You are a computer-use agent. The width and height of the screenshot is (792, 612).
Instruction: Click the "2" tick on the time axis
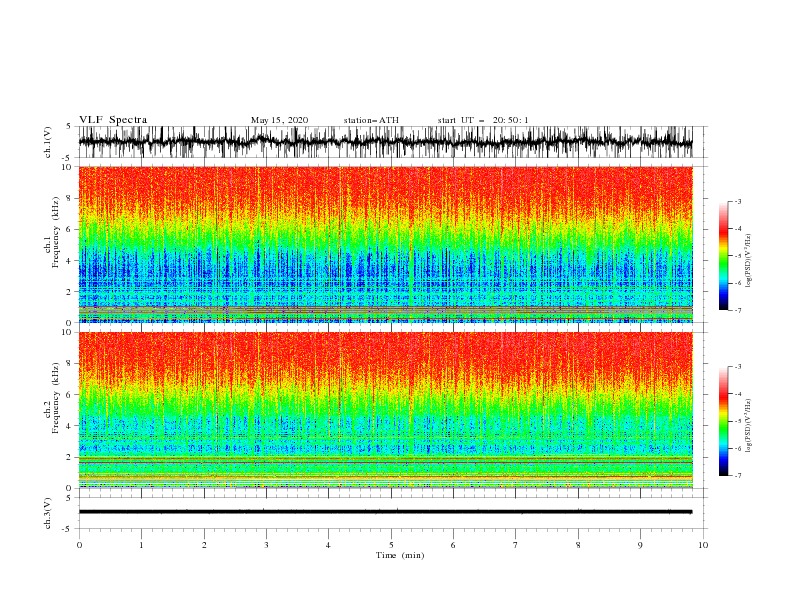[204, 545]
